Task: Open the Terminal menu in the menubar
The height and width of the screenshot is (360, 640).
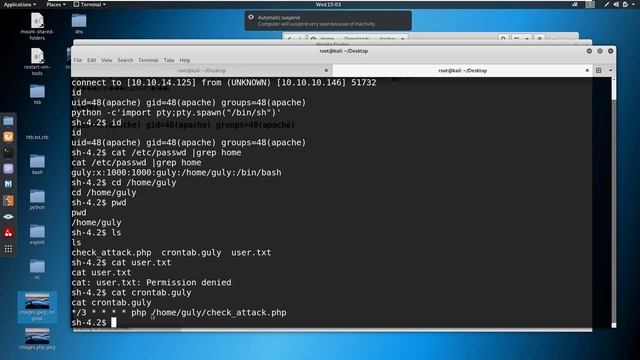Action: (x=148, y=60)
